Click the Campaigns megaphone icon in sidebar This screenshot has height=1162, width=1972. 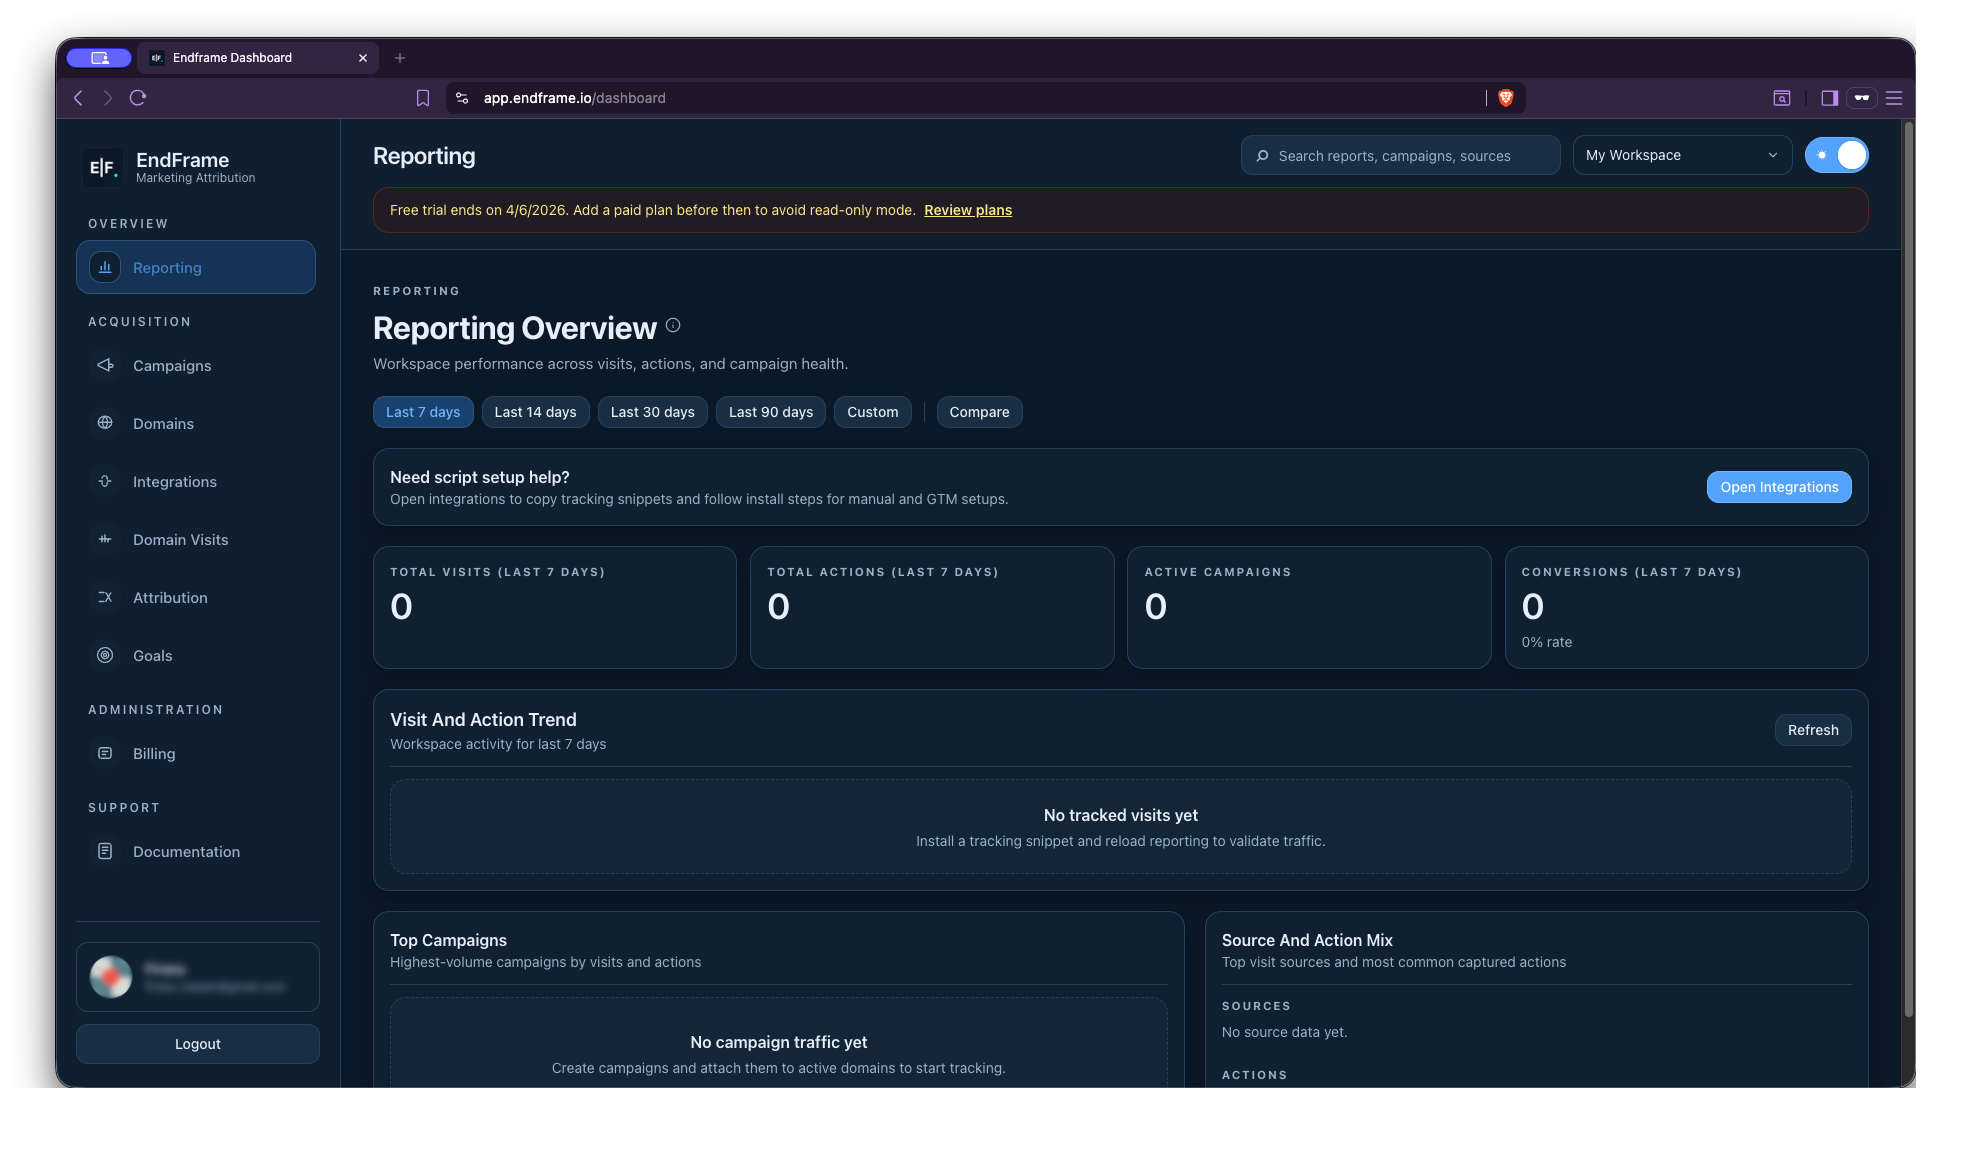tap(105, 365)
